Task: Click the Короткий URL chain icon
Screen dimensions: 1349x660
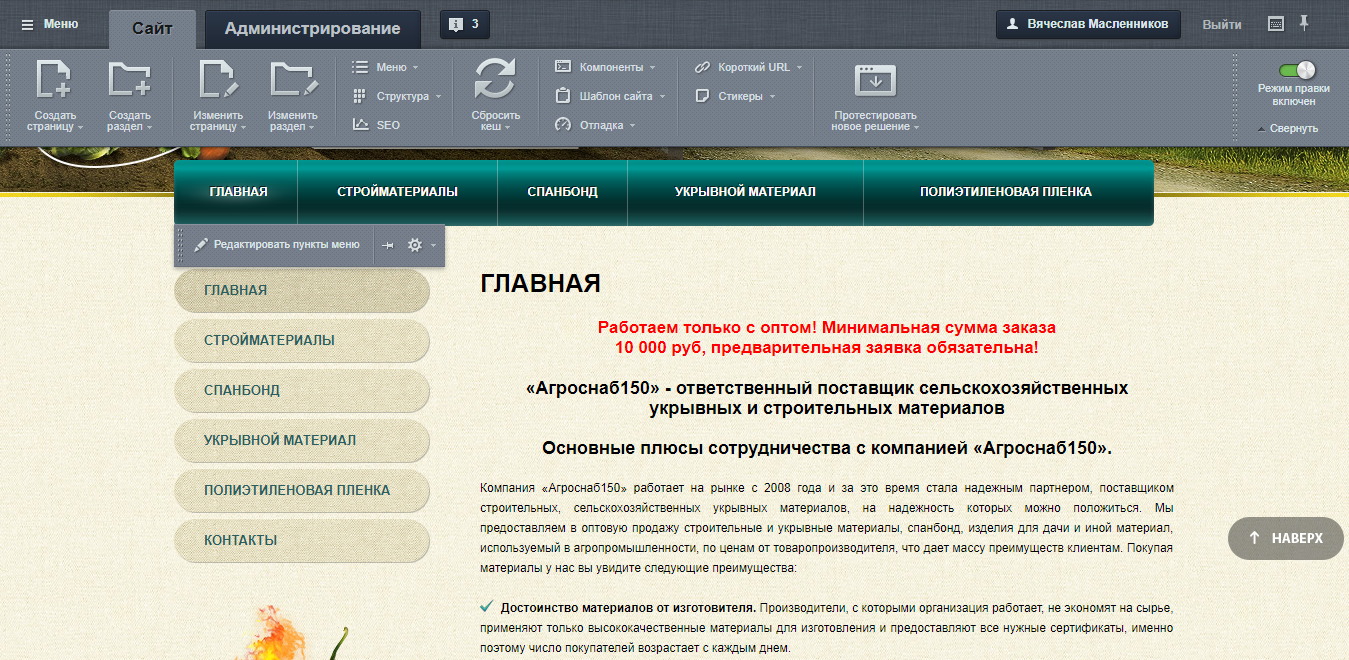Action: pos(701,67)
